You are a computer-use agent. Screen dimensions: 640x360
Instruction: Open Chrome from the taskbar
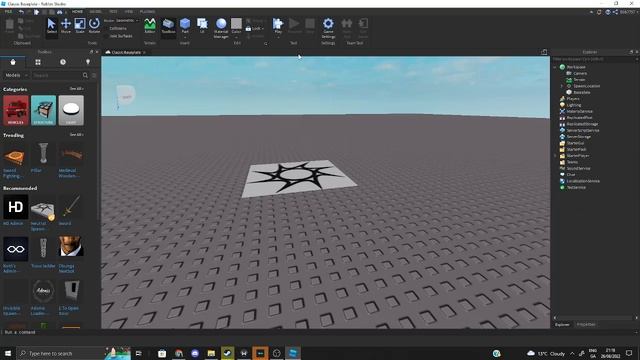[x=179, y=353]
